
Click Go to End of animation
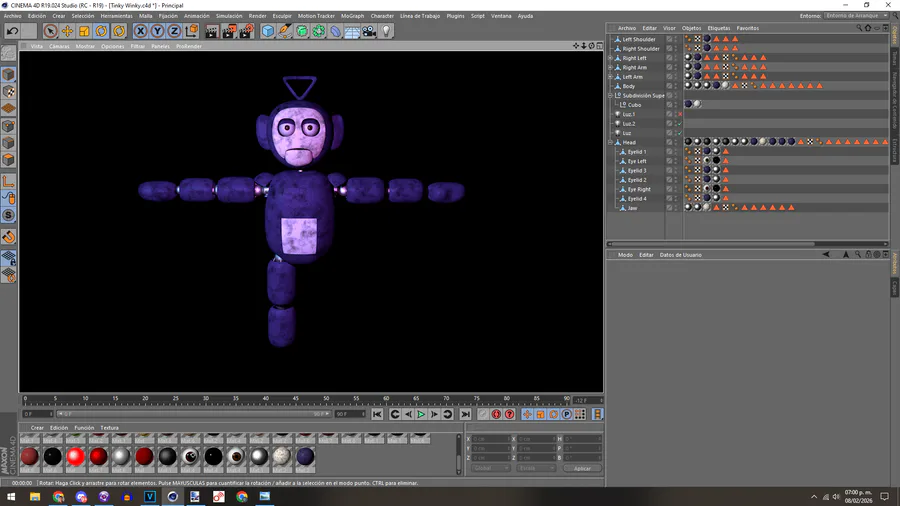click(465, 414)
